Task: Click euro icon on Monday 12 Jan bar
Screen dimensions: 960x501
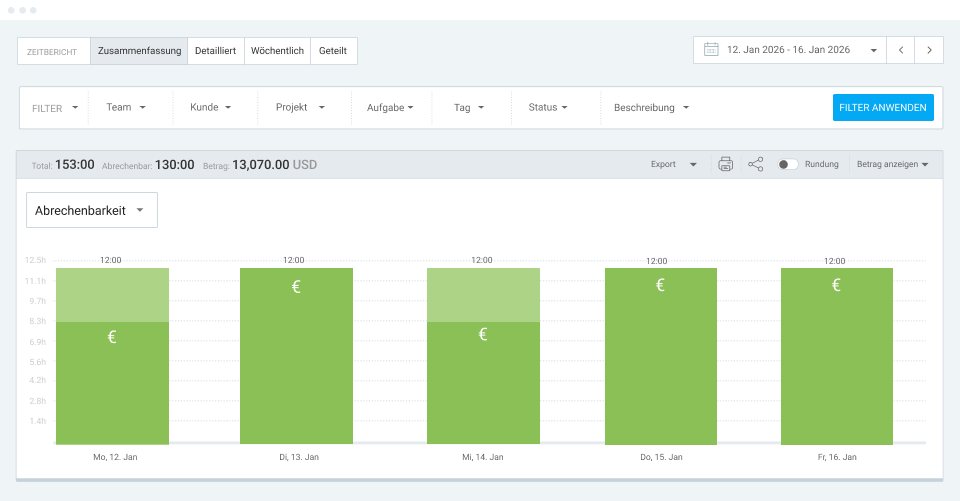Action: tap(112, 337)
